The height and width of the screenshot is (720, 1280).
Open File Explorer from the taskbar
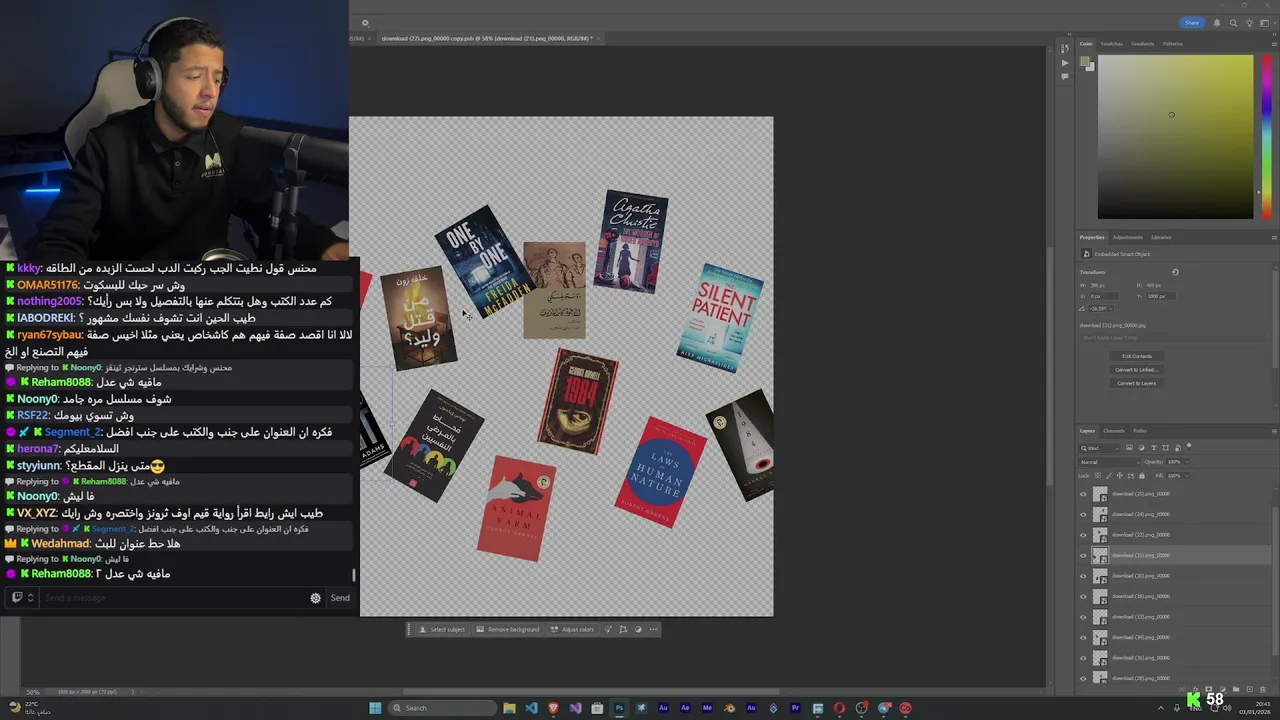(509, 708)
